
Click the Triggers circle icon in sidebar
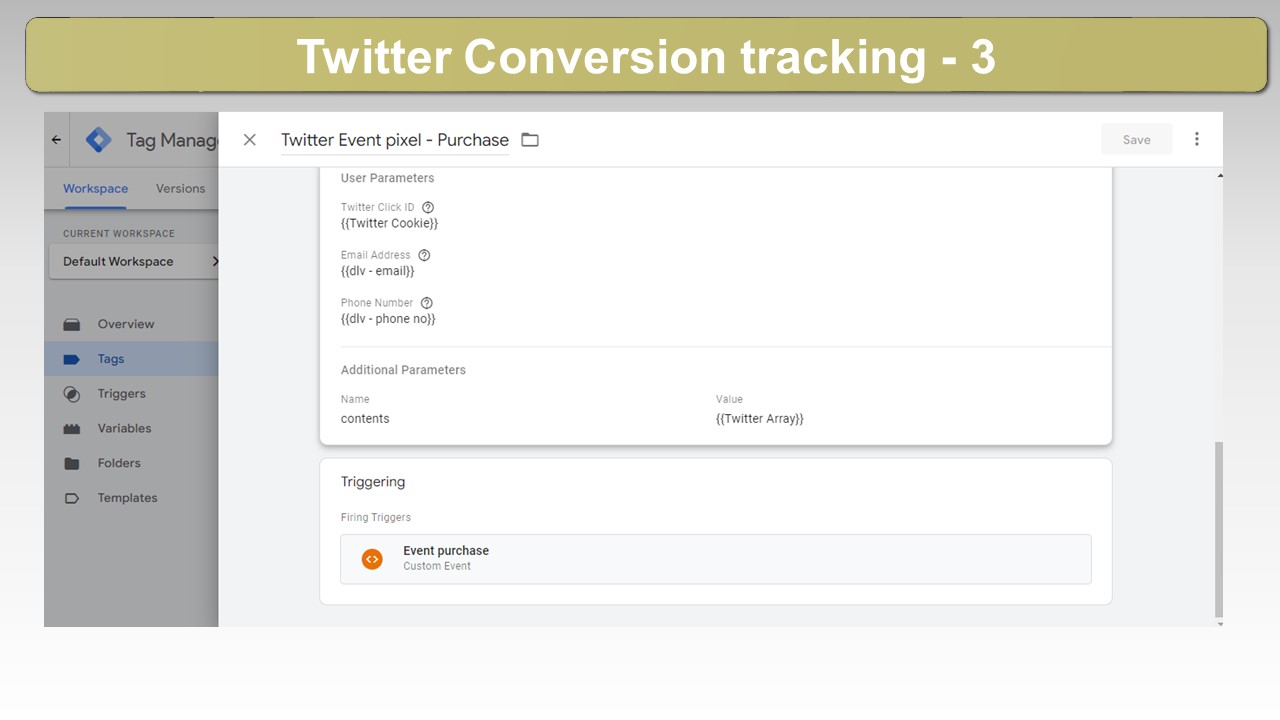71,394
